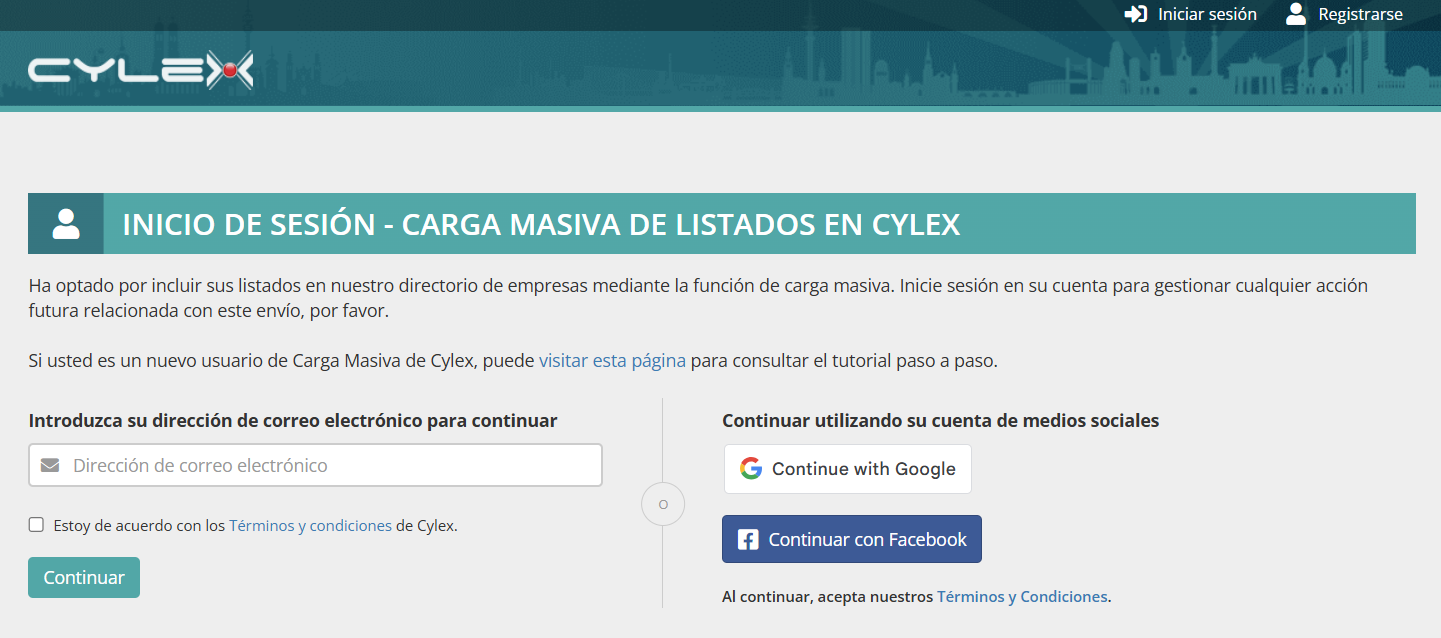Click the envelope icon in the email field

point(50,466)
